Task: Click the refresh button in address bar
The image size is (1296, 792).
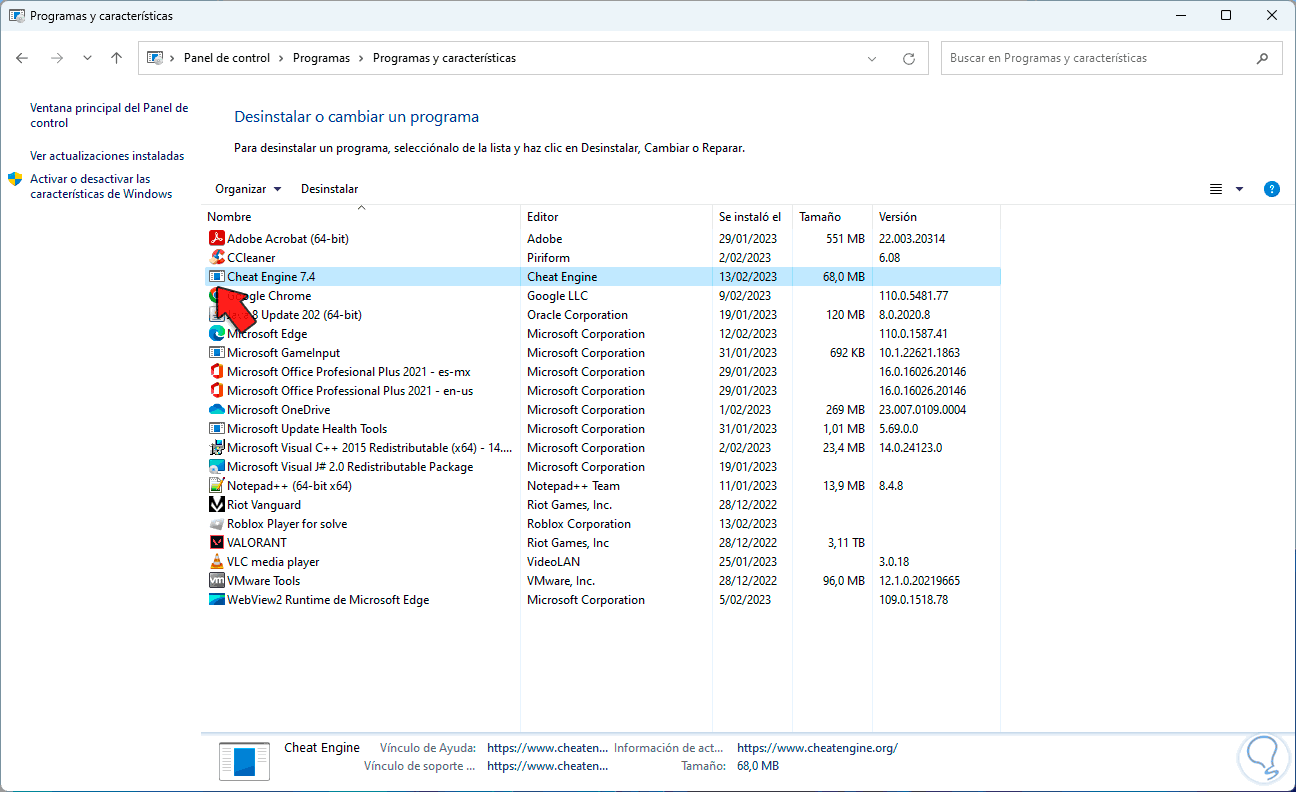Action: (x=908, y=58)
